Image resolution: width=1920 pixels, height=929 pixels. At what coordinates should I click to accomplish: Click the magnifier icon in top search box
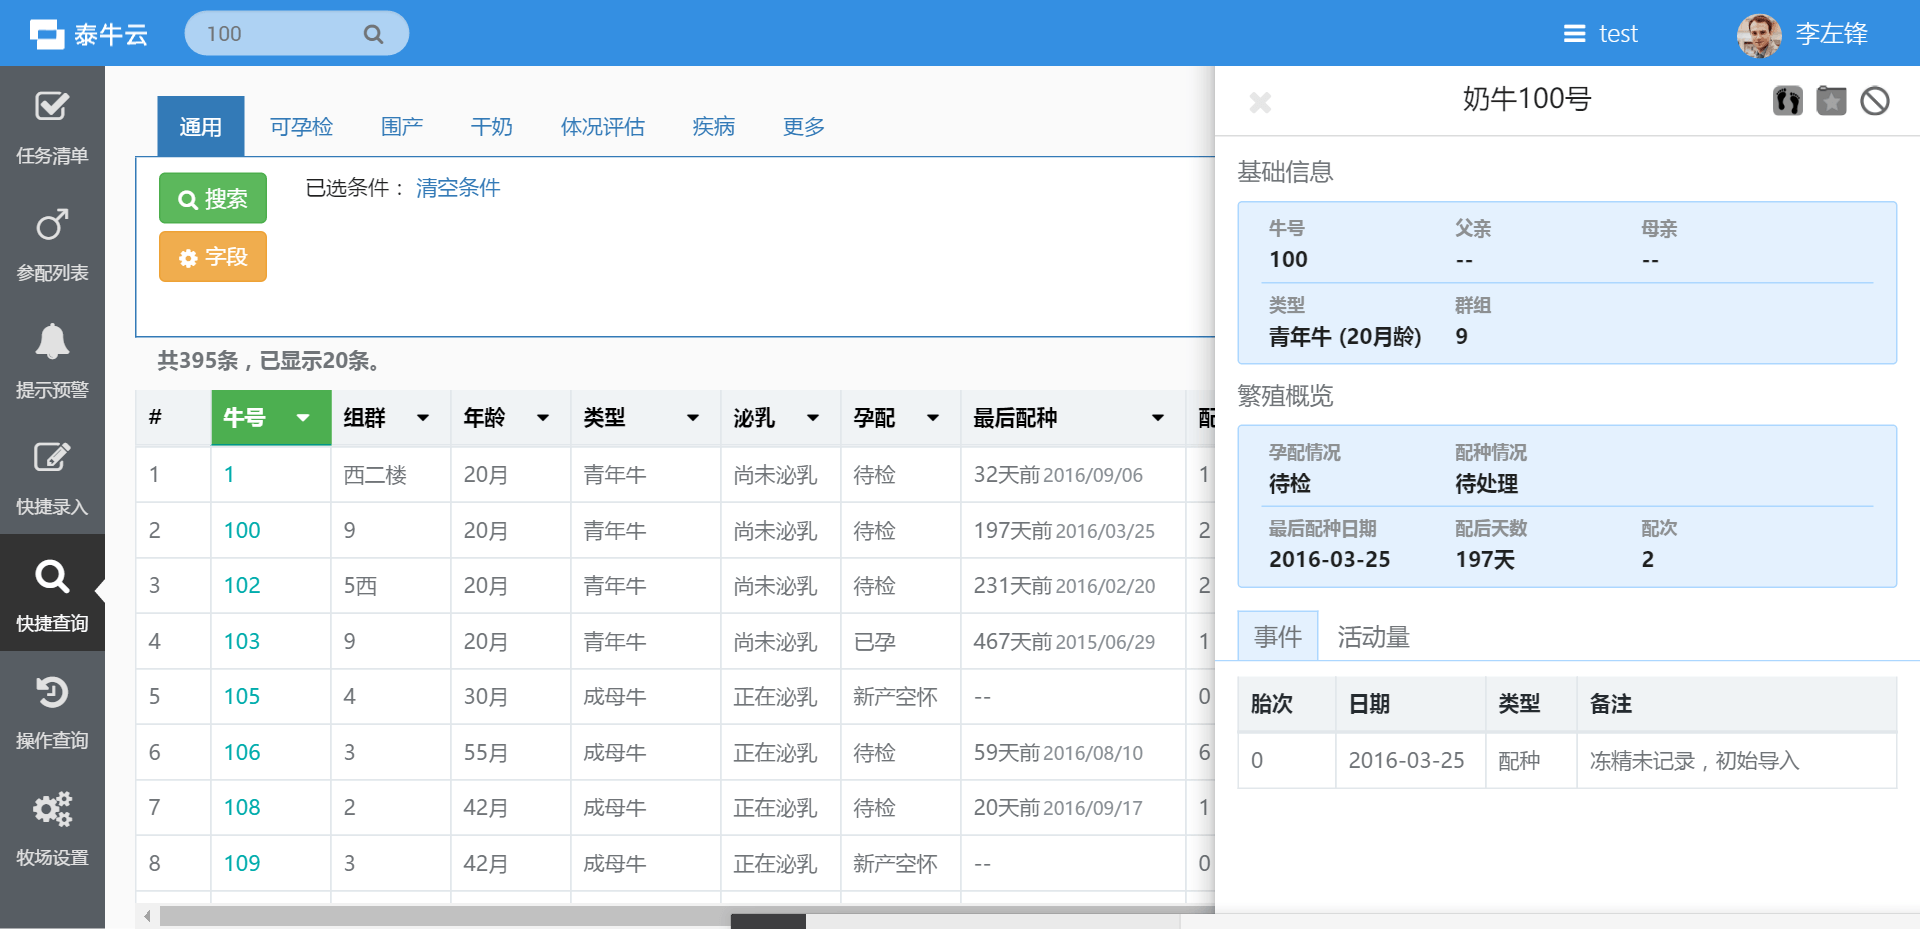(x=373, y=34)
